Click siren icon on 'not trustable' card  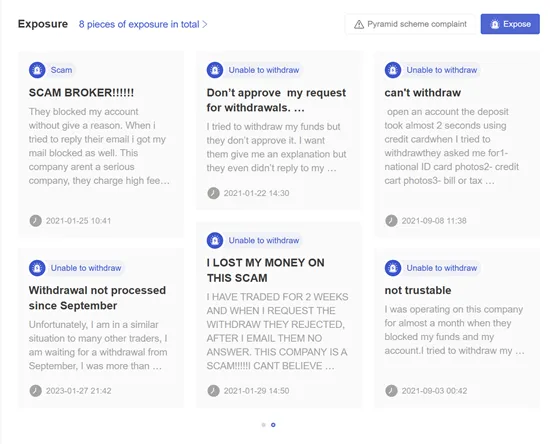tap(393, 268)
